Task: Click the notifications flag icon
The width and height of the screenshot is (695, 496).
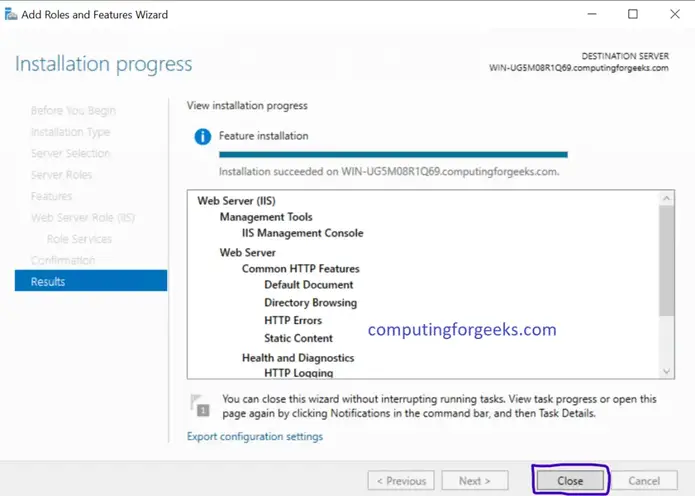Action: pyautogui.click(x=199, y=405)
